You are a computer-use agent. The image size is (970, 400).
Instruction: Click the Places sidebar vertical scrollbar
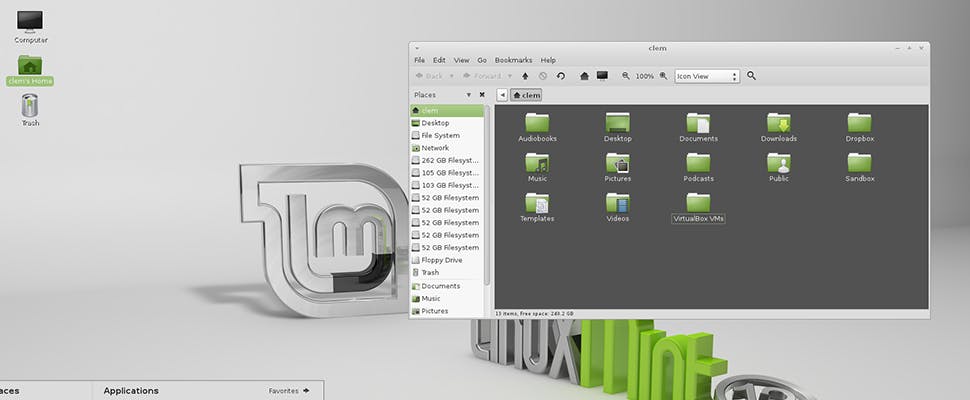pyautogui.click(x=487, y=195)
